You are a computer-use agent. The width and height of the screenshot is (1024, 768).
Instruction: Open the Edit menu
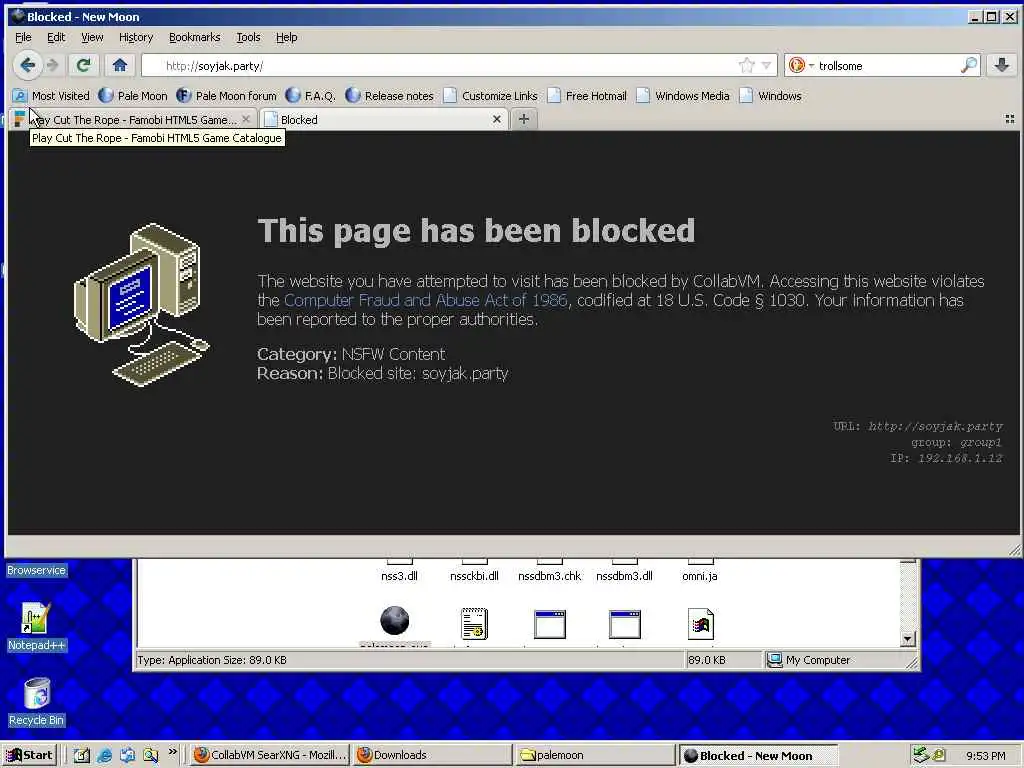[56, 37]
